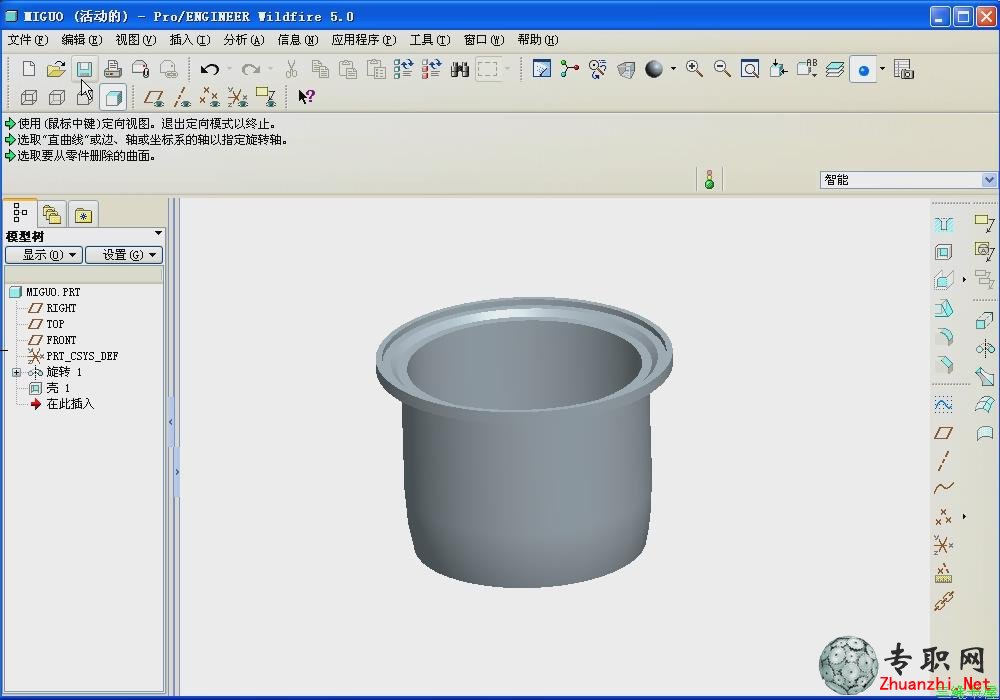Image resolution: width=1000 pixels, height=700 pixels.
Task: Select the FRONT datum plane
Action: (x=61, y=340)
